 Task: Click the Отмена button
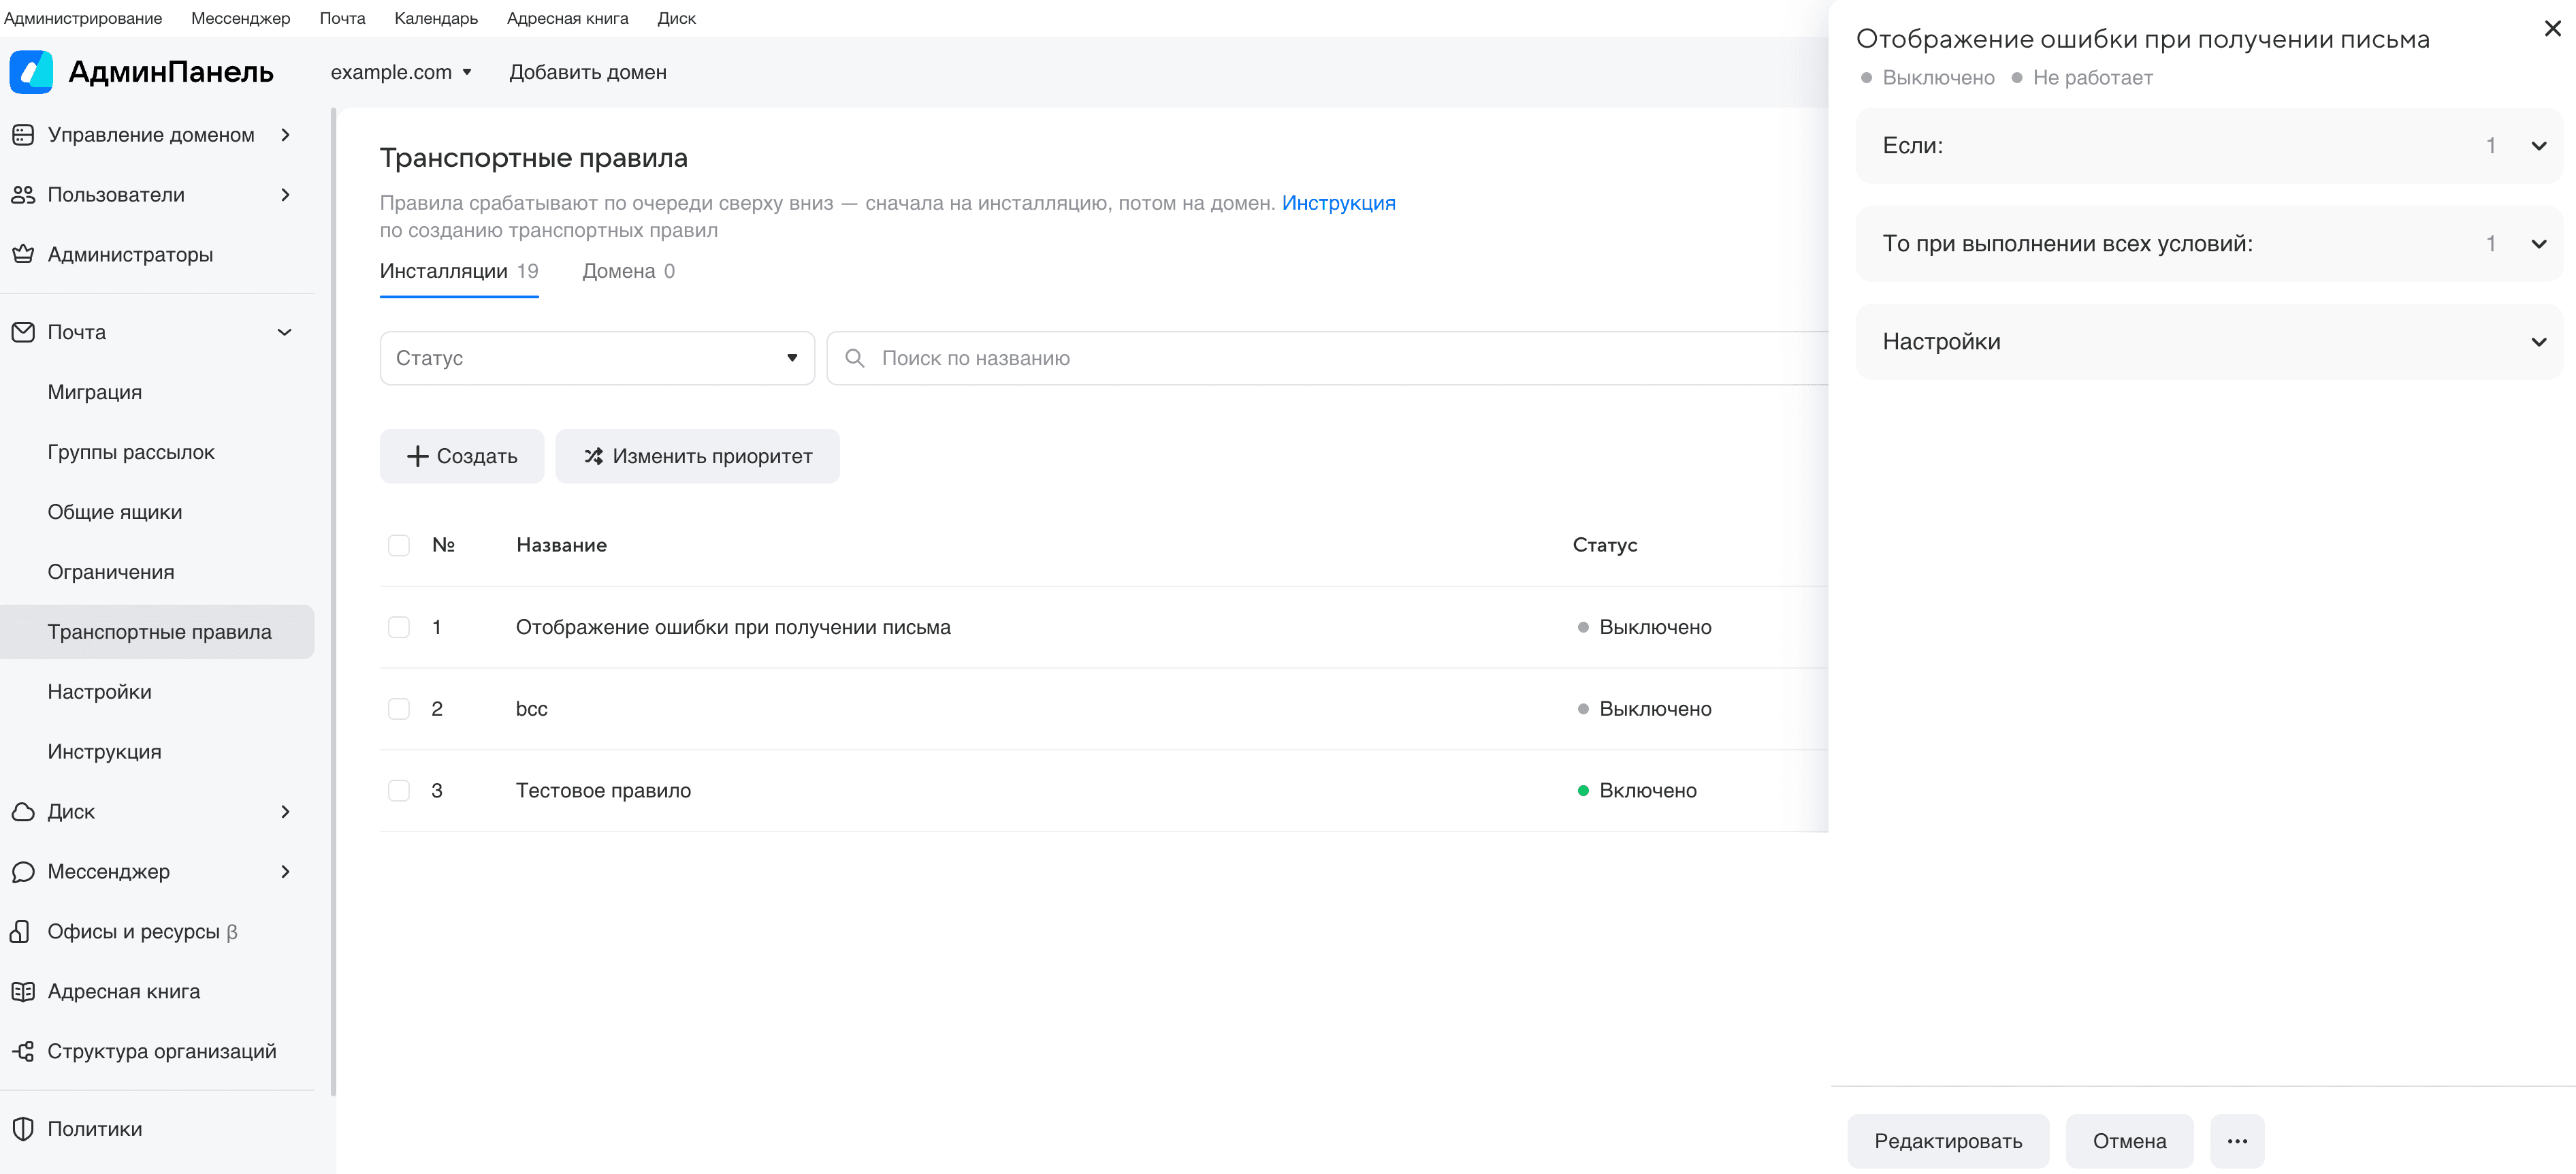(x=2129, y=1141)
